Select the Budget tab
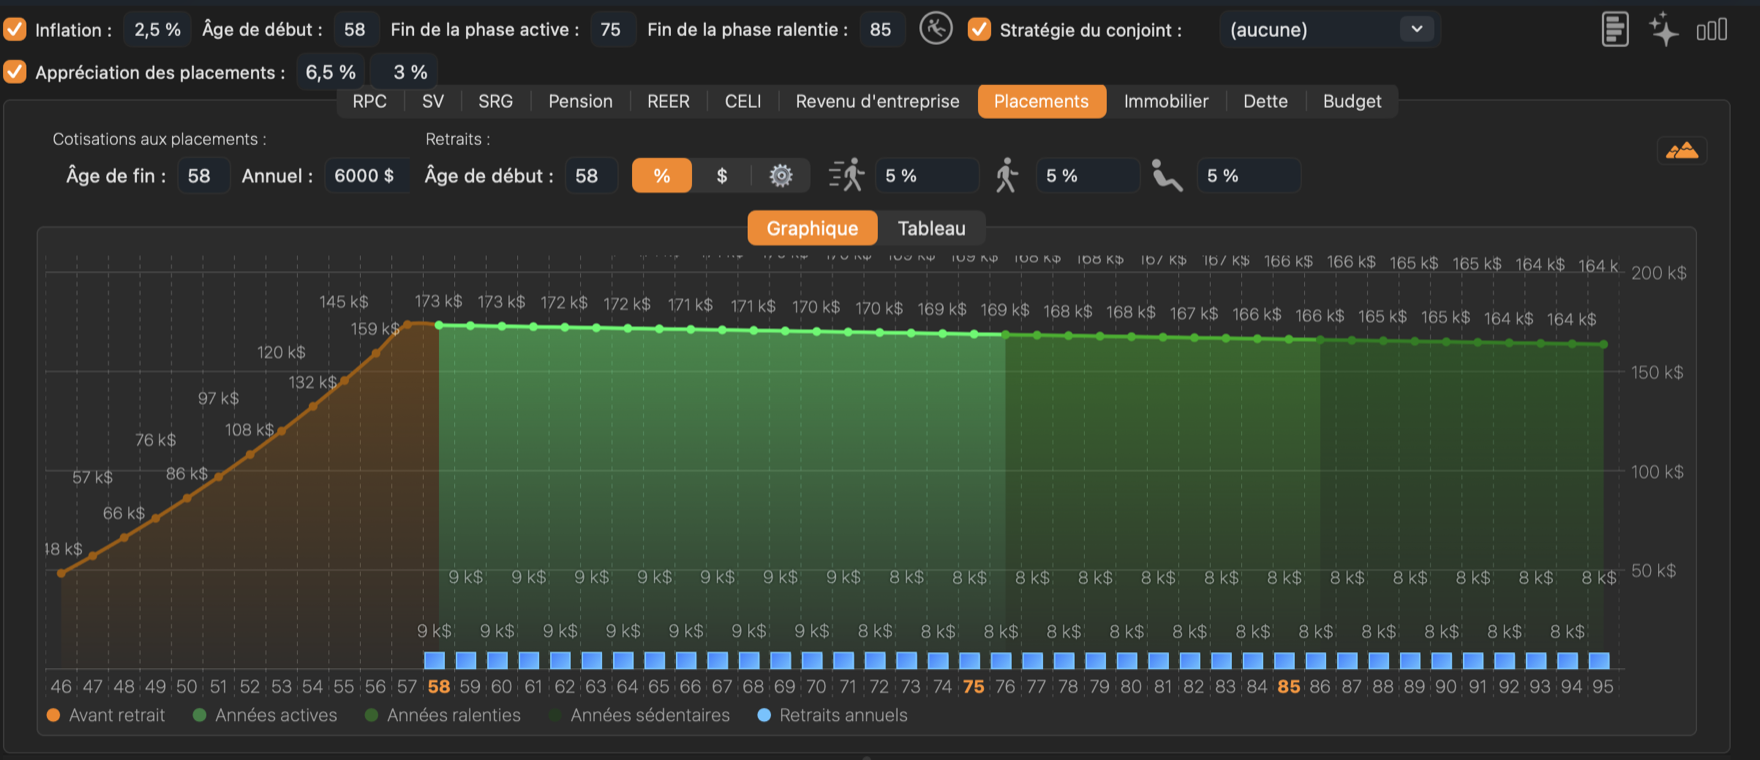This screenshot has width=1760, height=760. [1352, 101]
